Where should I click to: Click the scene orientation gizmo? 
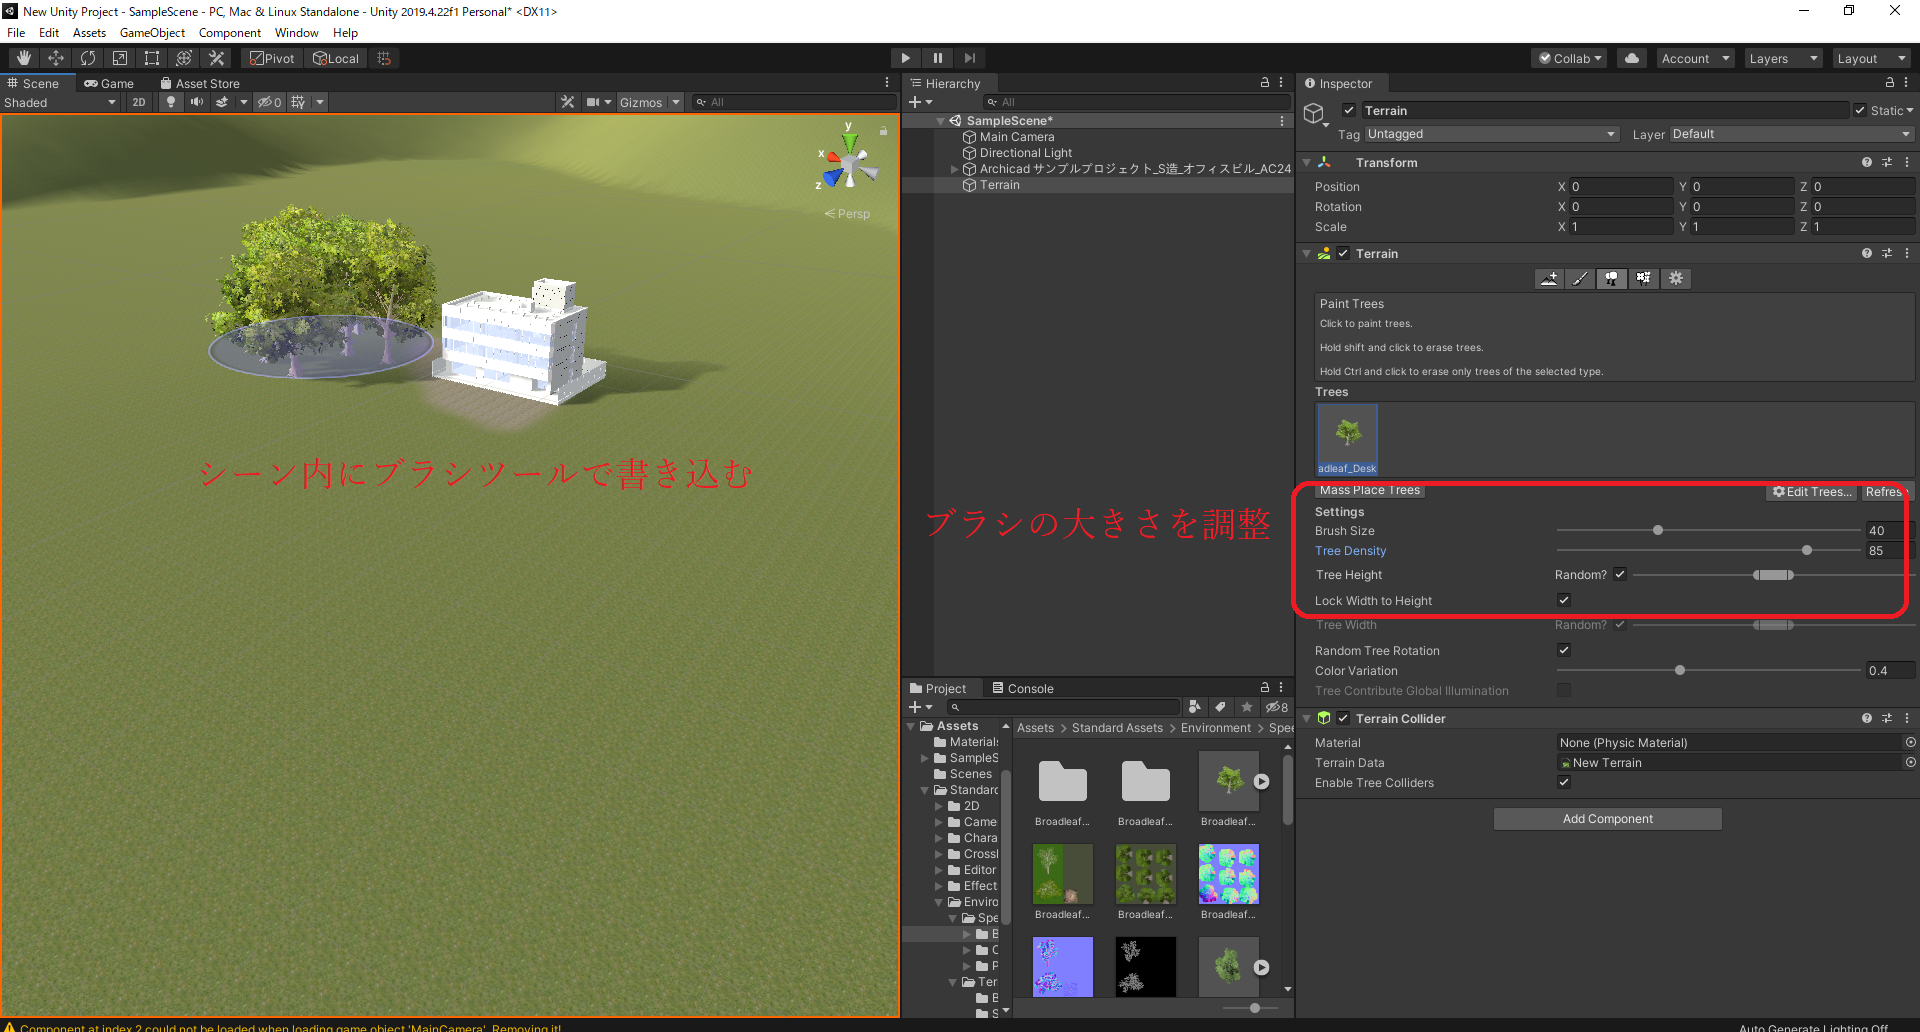(849, 165)
